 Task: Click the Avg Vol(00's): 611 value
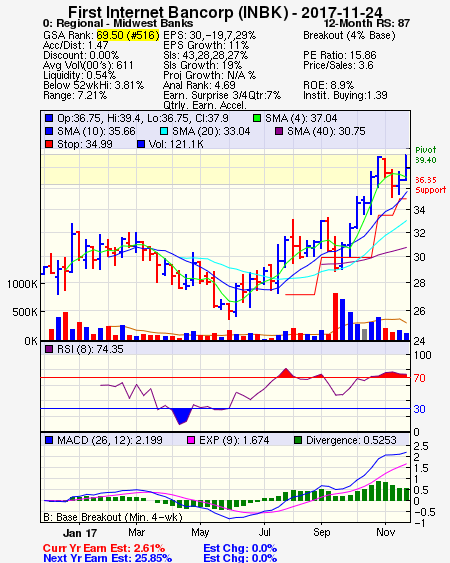point(88,65)
